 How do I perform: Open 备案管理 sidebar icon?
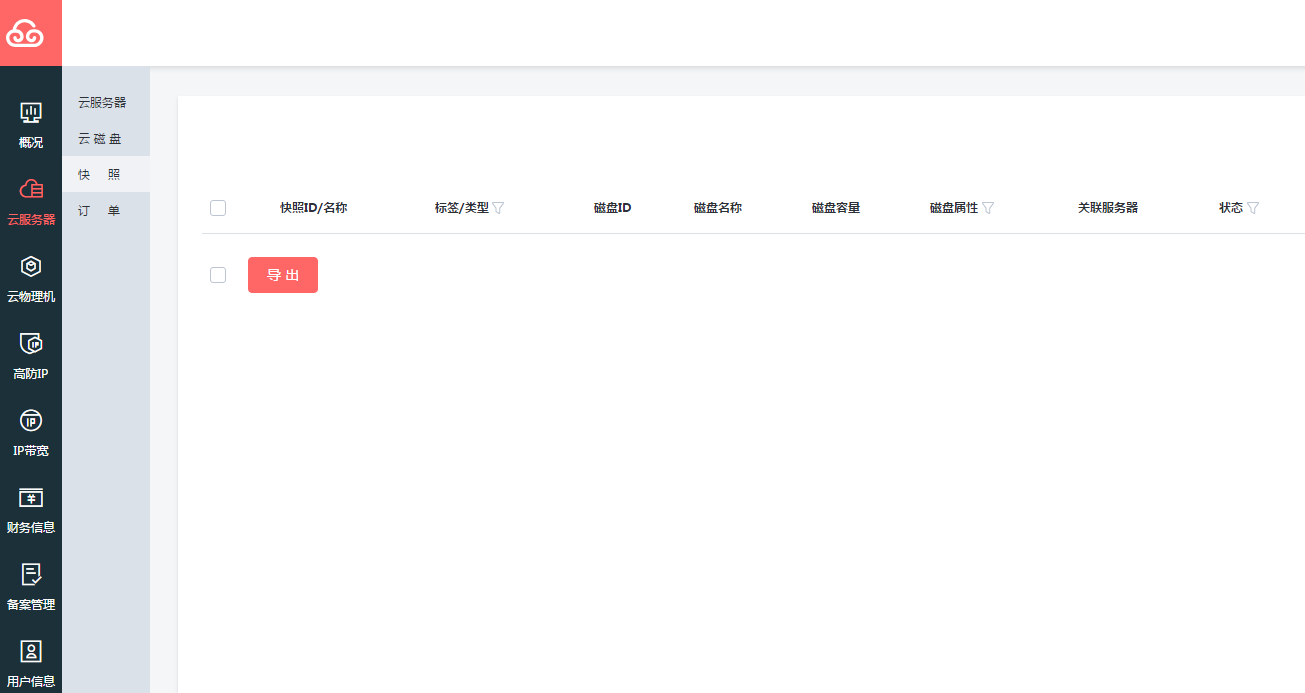click(31, 575)
